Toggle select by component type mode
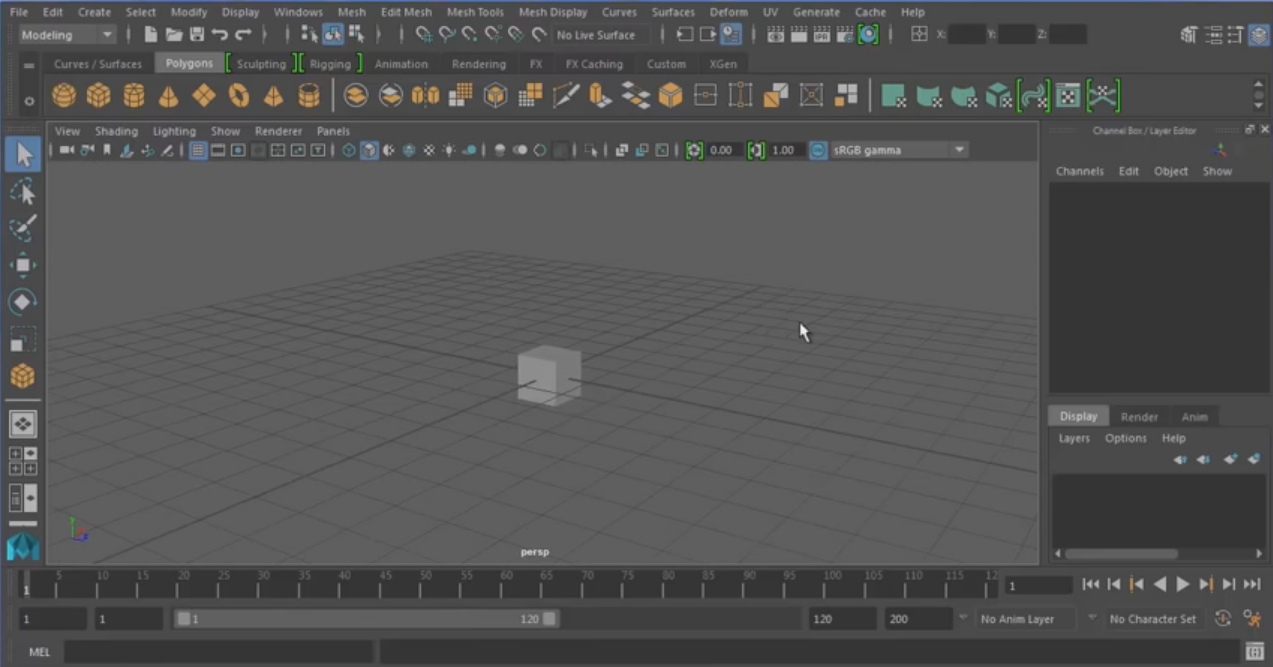Image resolution: width=1273 pixels, height=667 pixels. coord(356,34)
